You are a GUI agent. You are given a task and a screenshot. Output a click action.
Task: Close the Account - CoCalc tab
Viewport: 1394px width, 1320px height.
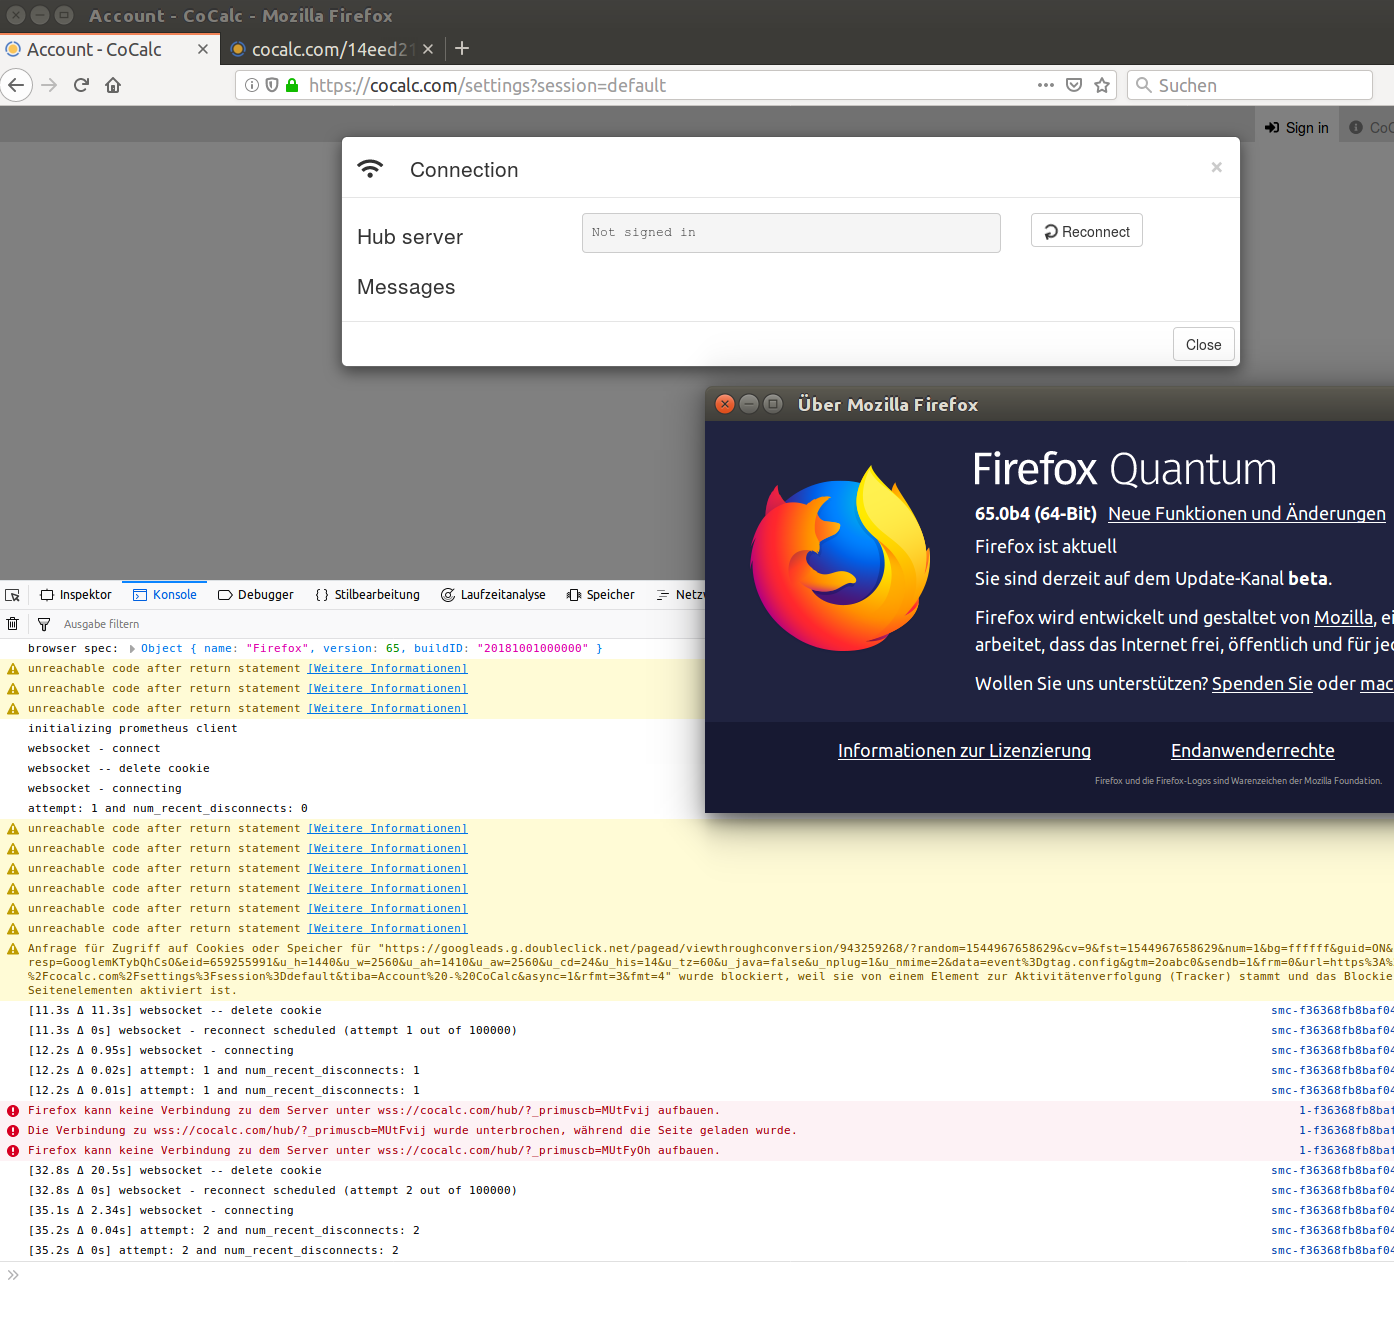pyautogui.click(x=203, y=49)
